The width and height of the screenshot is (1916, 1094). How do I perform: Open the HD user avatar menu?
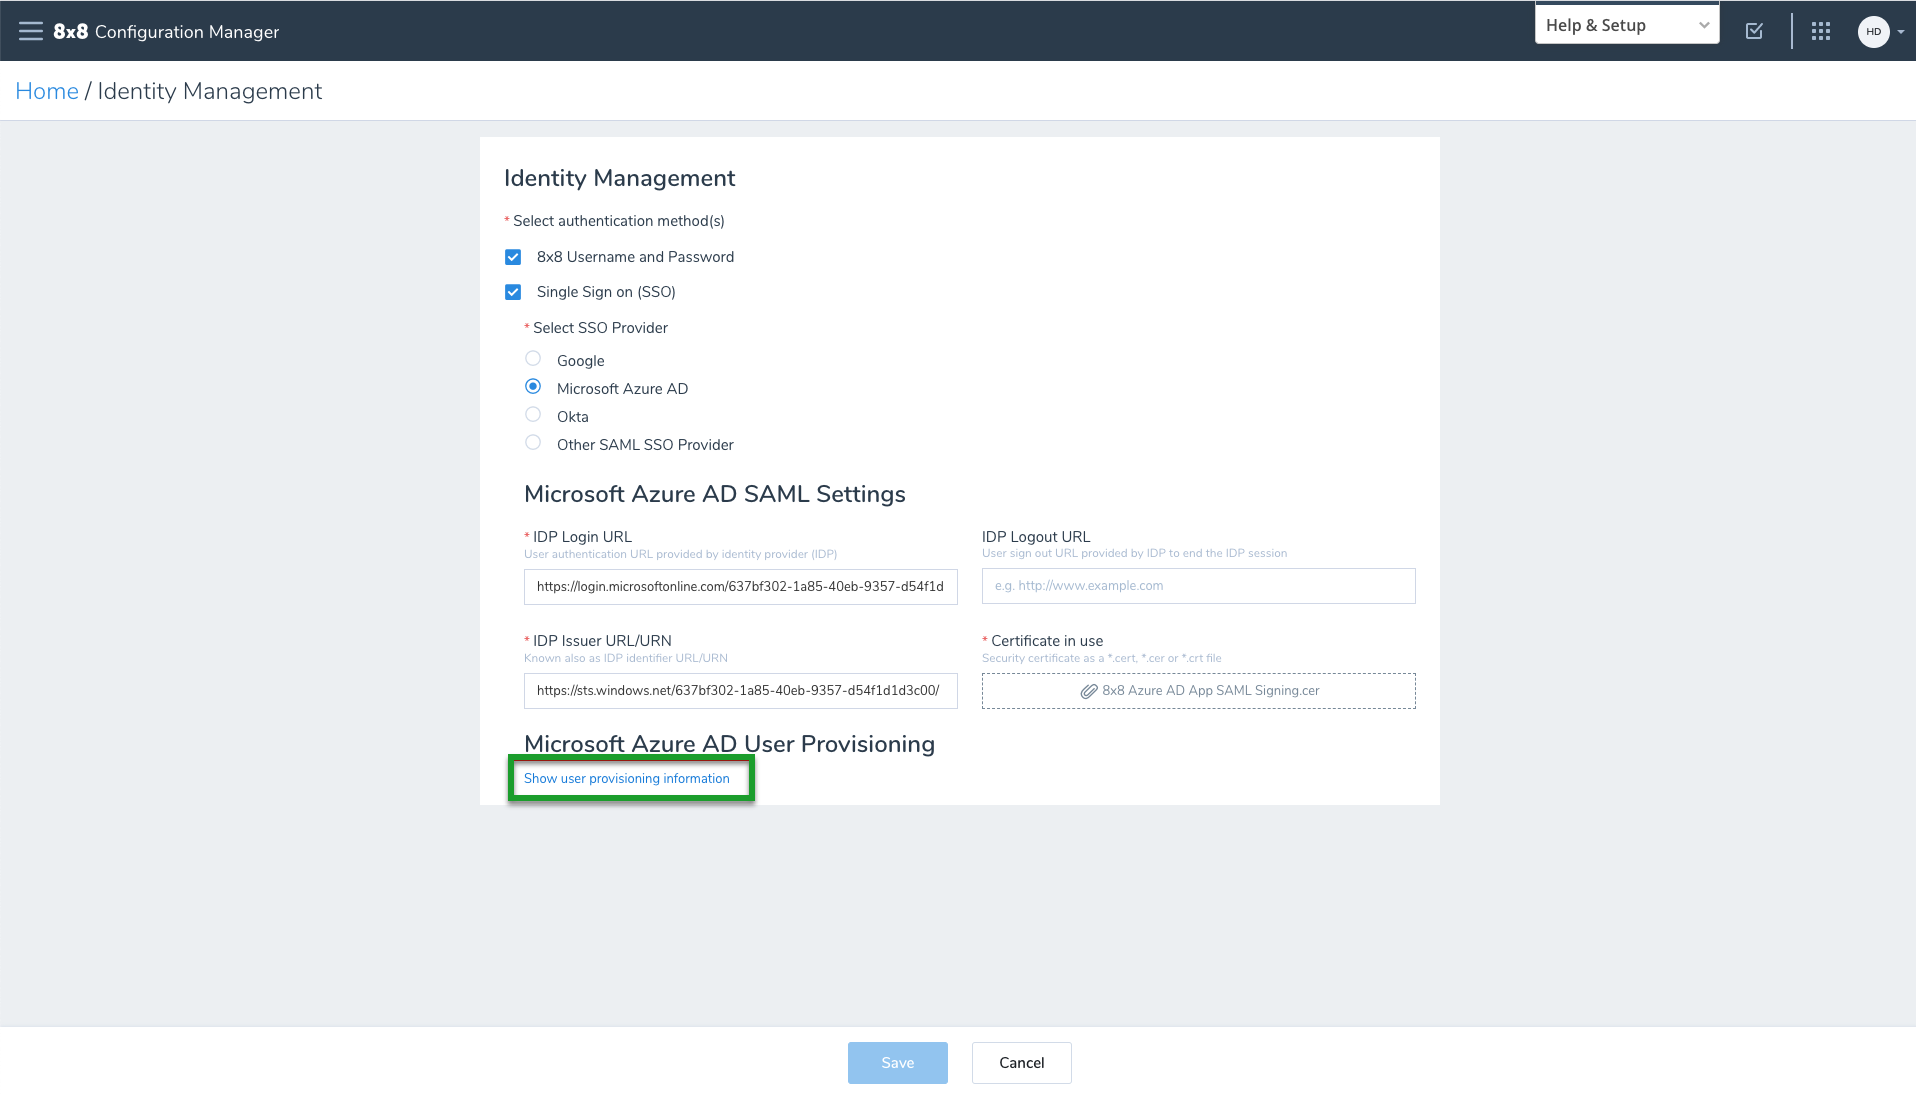click(x=1873, y=31)
